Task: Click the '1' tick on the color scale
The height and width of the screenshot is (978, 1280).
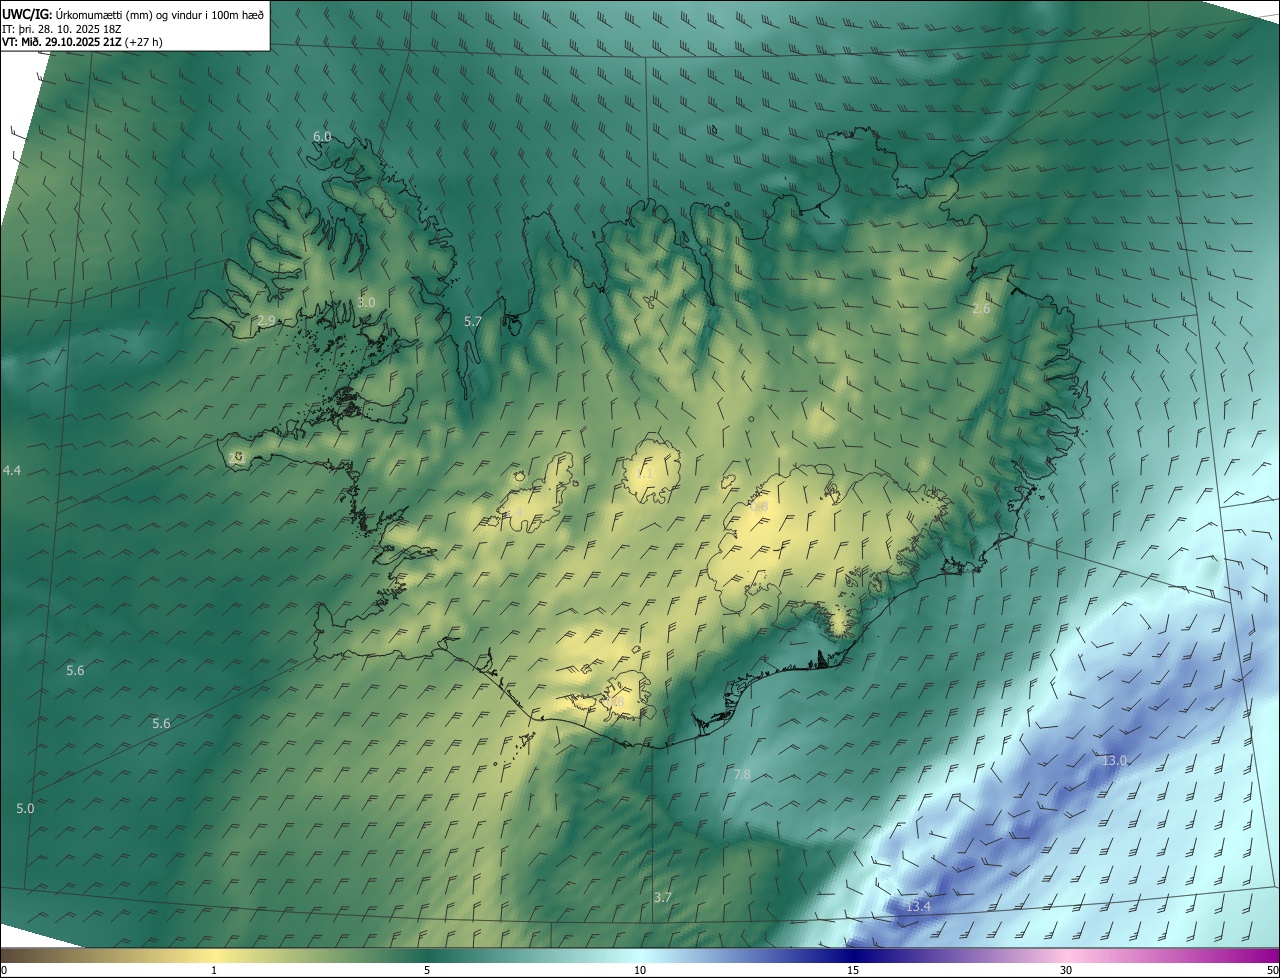Action: point(214,970)
